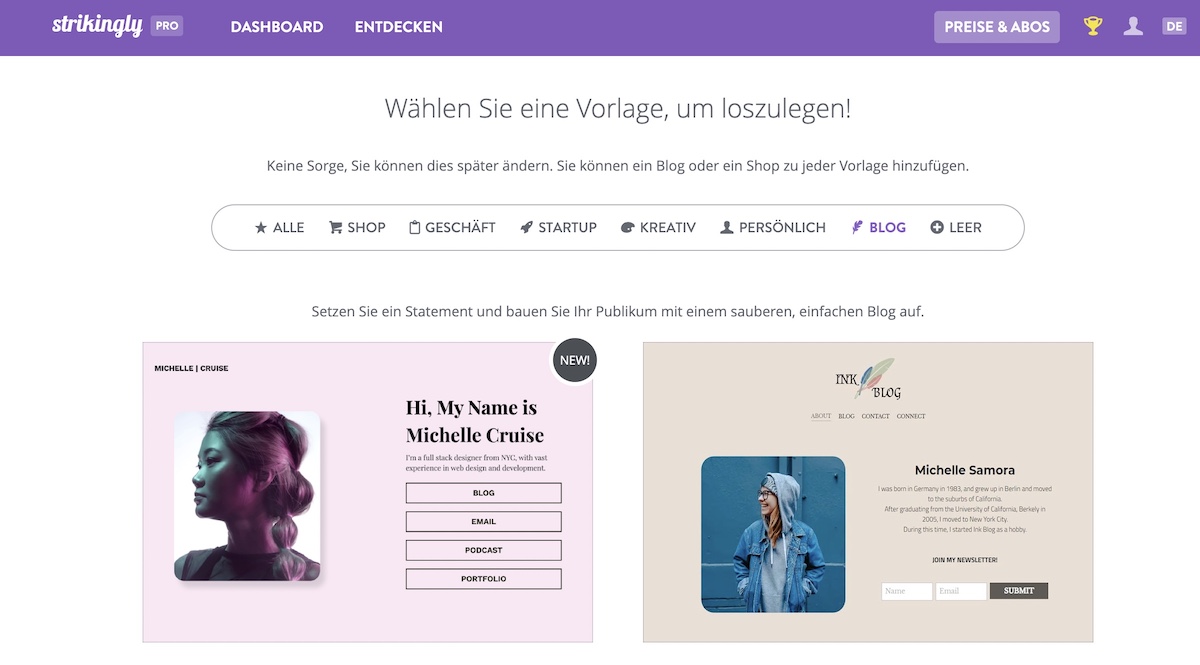Select the SHOP category with cart icon
The height and width of the screenshot is (665, 1200).
[x=357, y=228]
